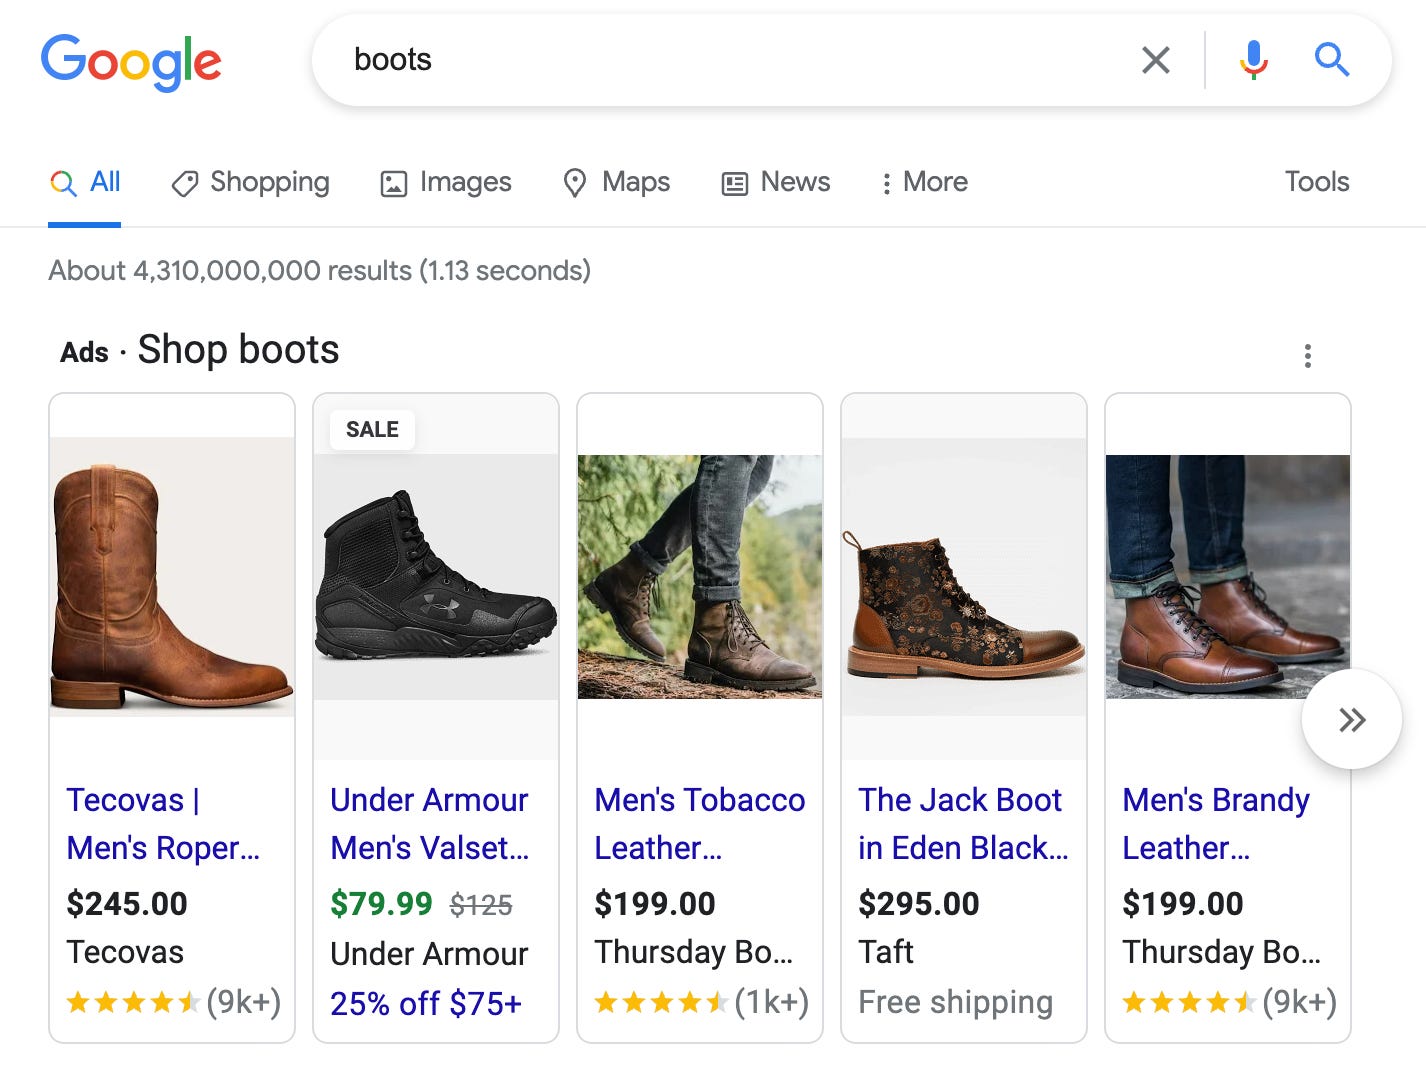The height and width of the screenshot is (1078, 1426).
Task: Open Taft floral Jack Boot image
Action: pyautogui.click(x=964, y=577)
